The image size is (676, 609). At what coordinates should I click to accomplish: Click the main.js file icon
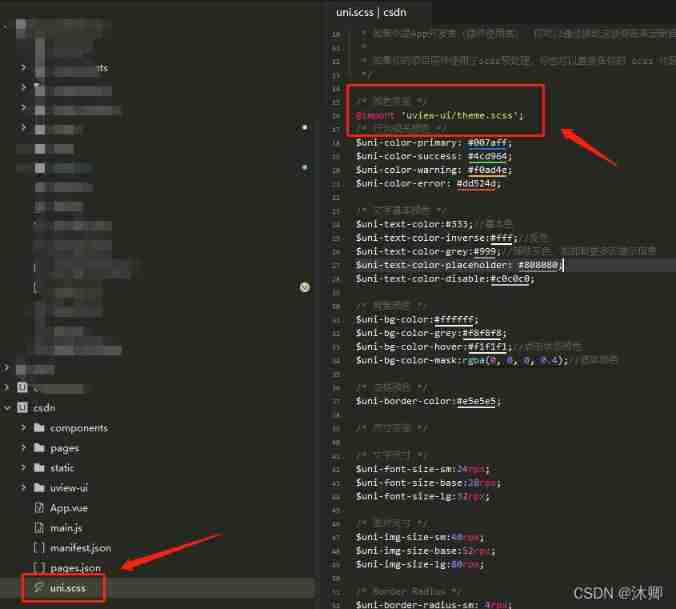tap(39, 528)
